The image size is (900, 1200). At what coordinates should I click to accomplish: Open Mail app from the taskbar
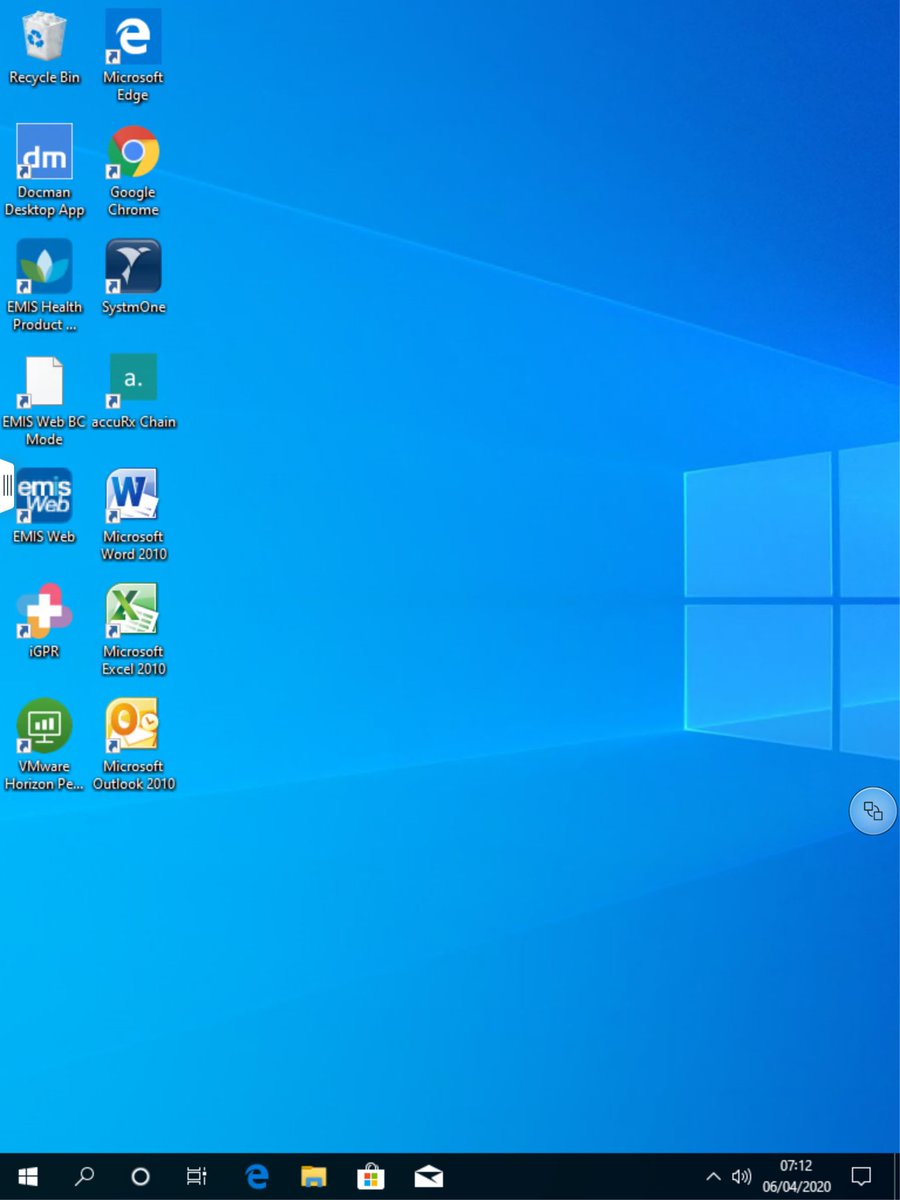pos(428,1176)
